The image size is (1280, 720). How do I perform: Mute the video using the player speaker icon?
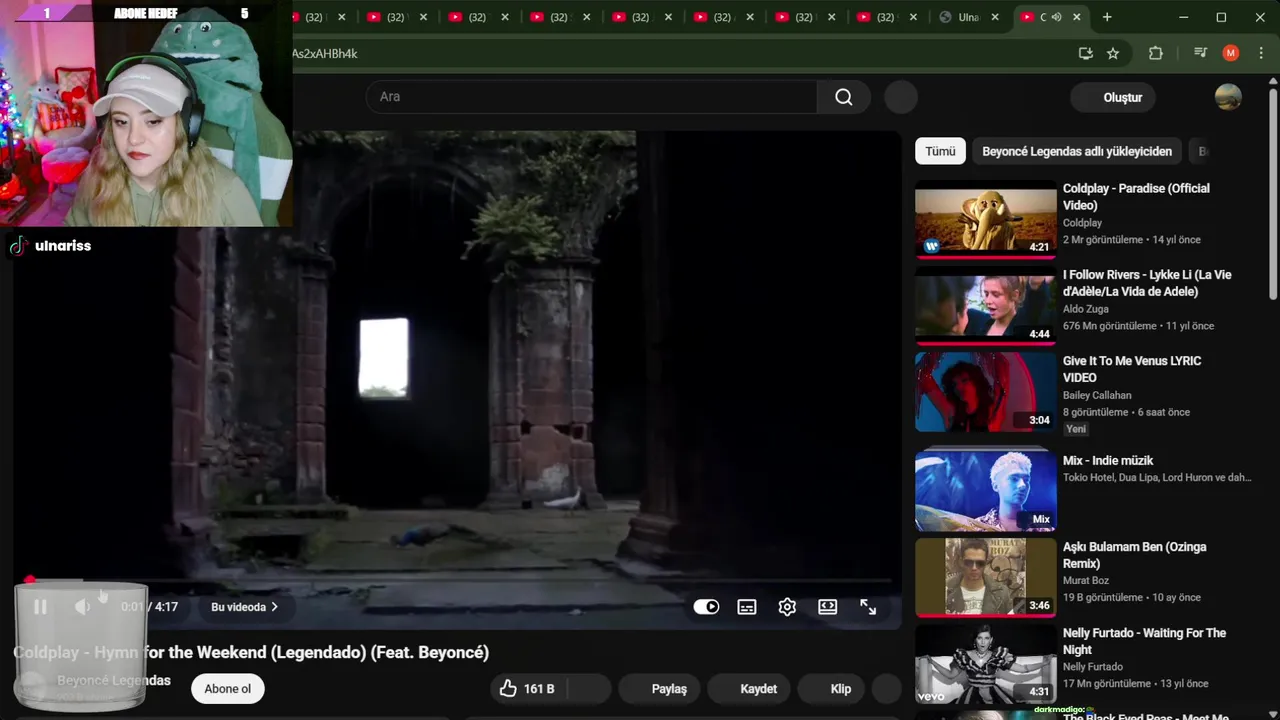click(x=82, y=607)
